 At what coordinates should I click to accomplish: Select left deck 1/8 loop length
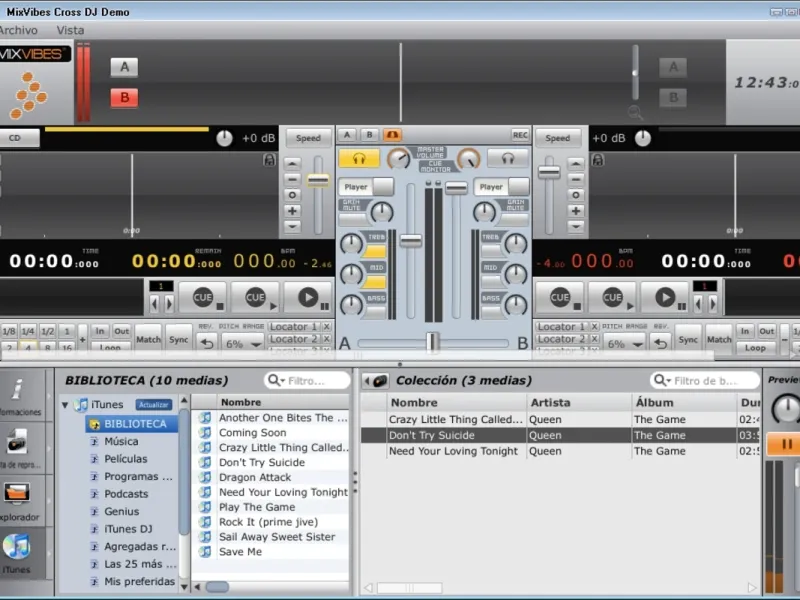click(x=9, y=331)
